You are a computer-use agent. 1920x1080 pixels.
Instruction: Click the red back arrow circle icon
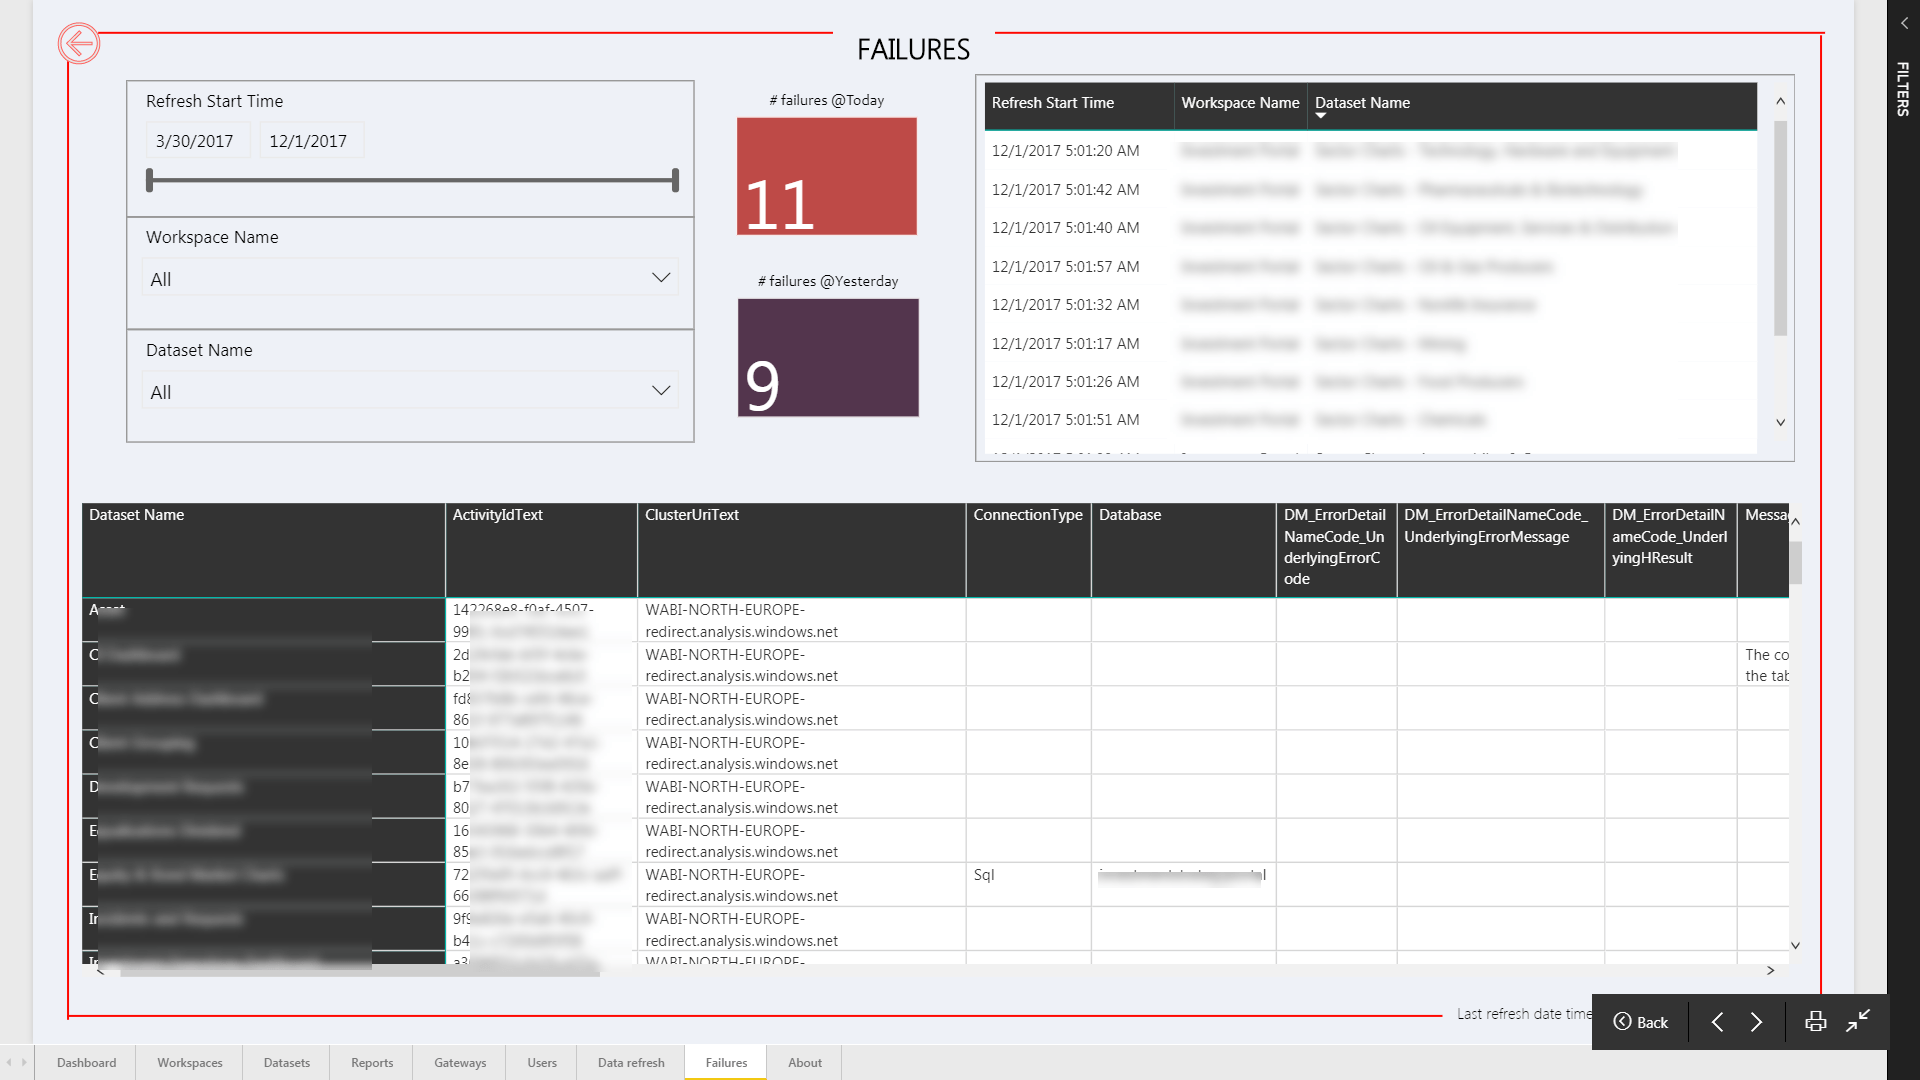(78, 43)
